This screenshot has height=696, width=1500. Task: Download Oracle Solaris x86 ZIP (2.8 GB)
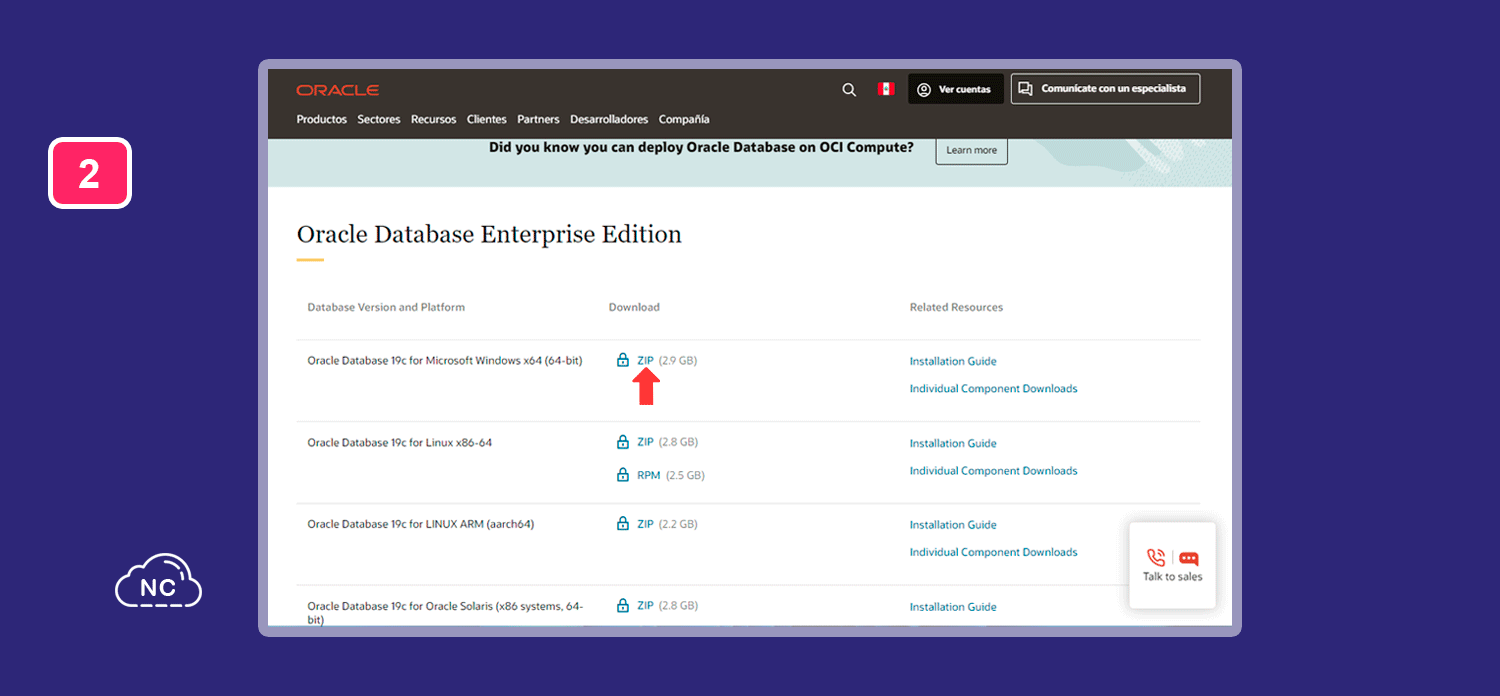click(x=645, y=606)
